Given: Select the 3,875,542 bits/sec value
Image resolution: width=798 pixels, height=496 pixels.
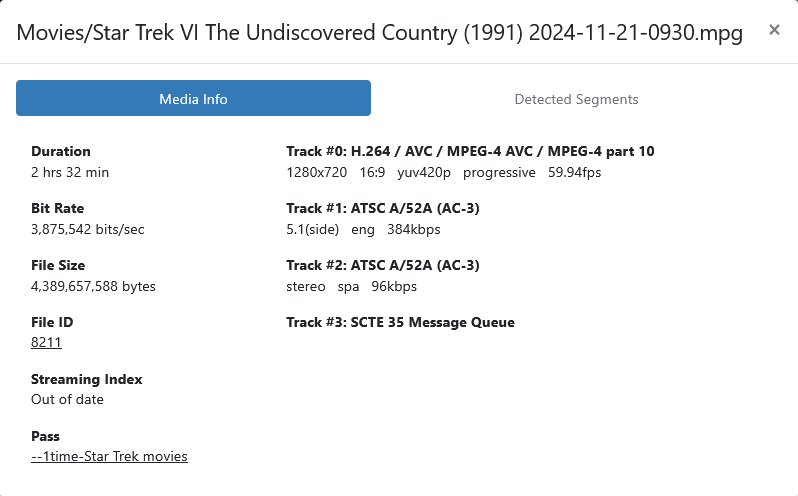Looking at the screenshot, I should coord(88,229).
